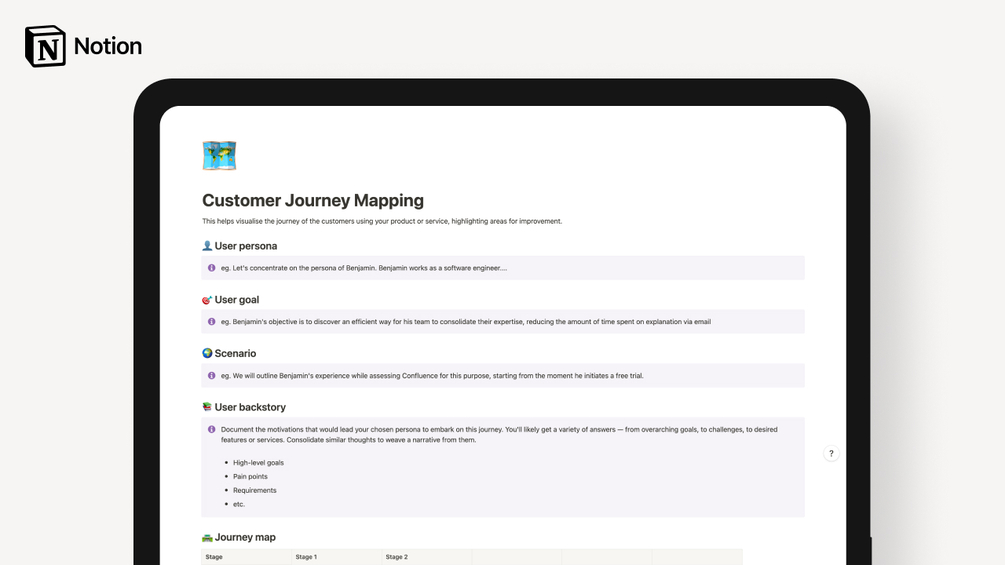
Task: Click the Pain points bullet
Action: pyautogui.click(x=250, y=477)
